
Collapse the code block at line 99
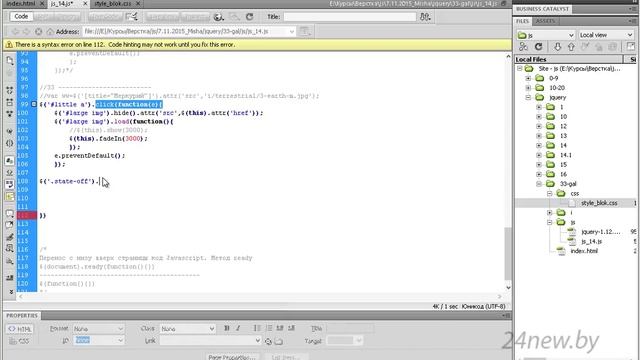point(34,104)
